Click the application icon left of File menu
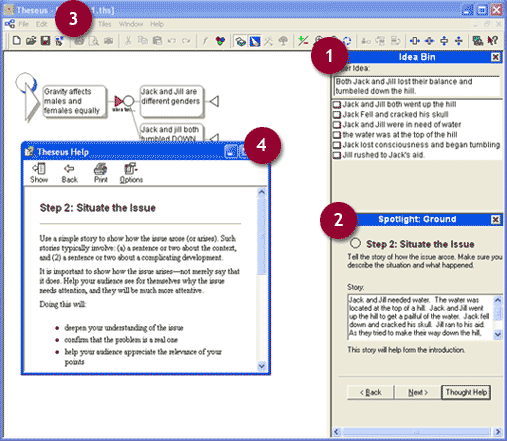This screenshot has width=507, height=441. 10,24
